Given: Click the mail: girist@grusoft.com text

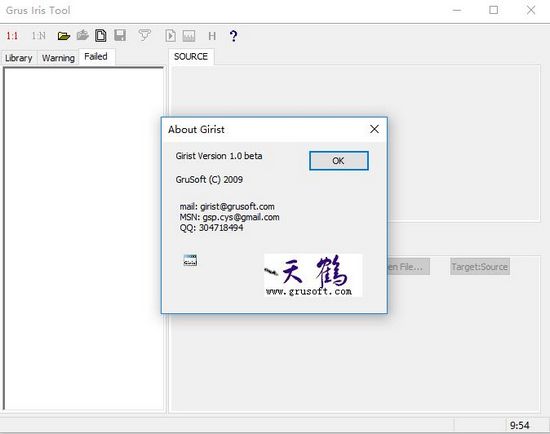Looking at the screenshot, I should pos(227,206).
